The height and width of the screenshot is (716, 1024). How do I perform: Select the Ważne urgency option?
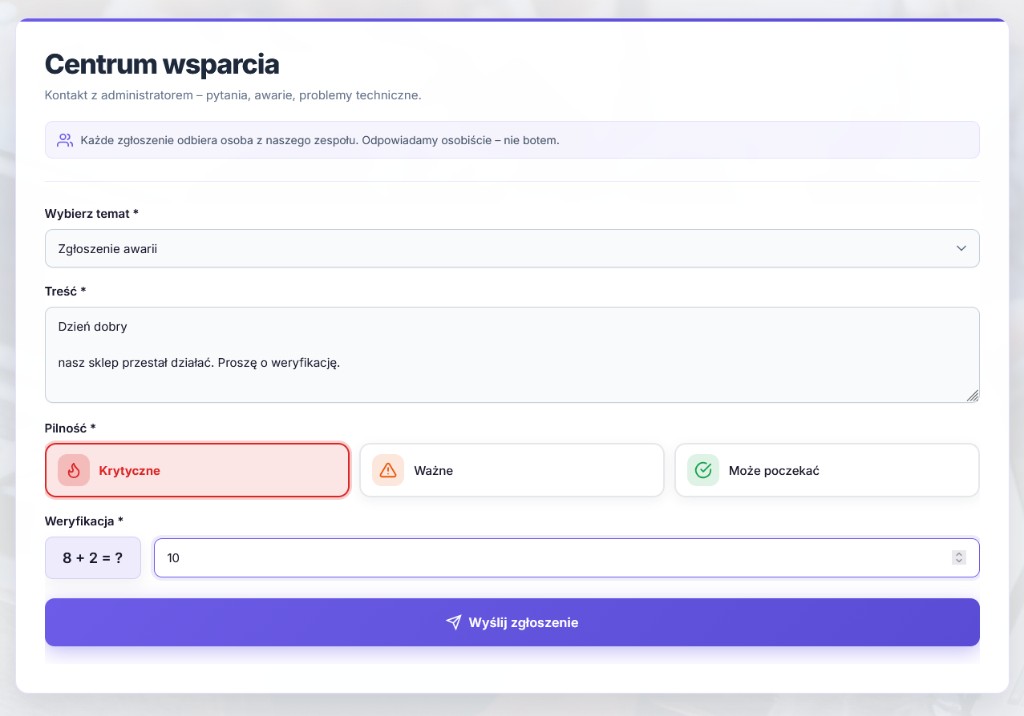pyautogui.click(x=511, y=470)
